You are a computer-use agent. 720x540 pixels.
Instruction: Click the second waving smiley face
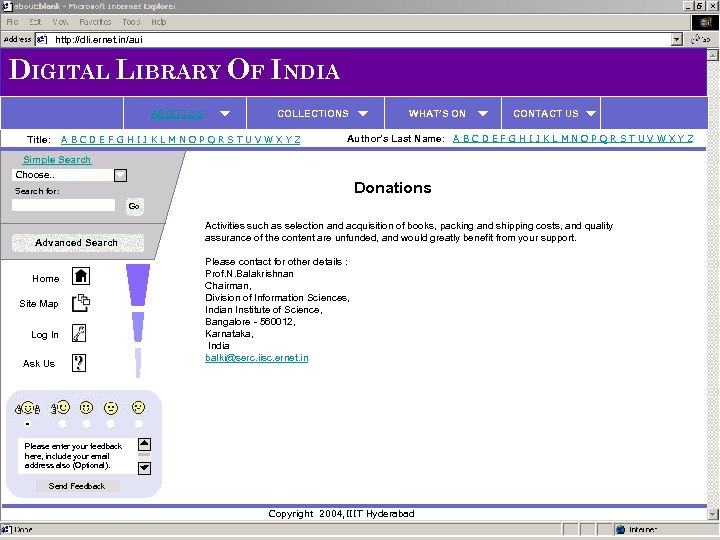click(x=60, y=407)
